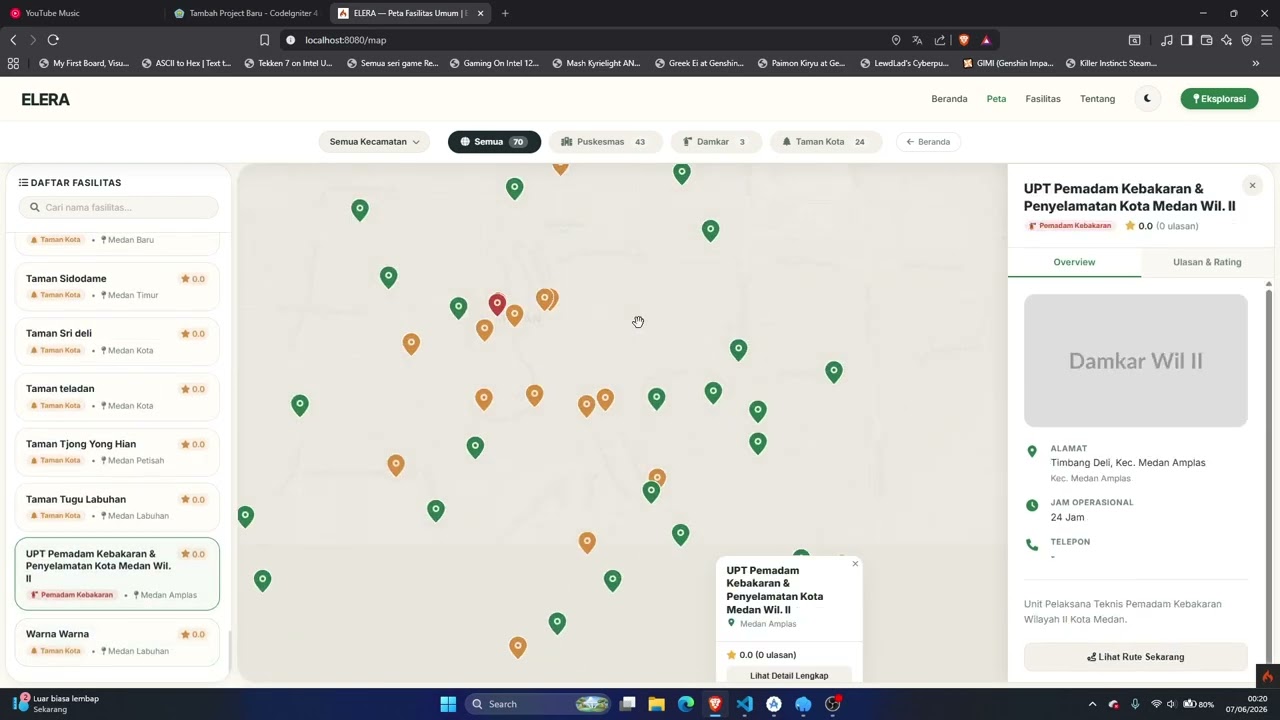
Task: Select Taman Tugu Labuhan in the list
Action: click(117, 507)
